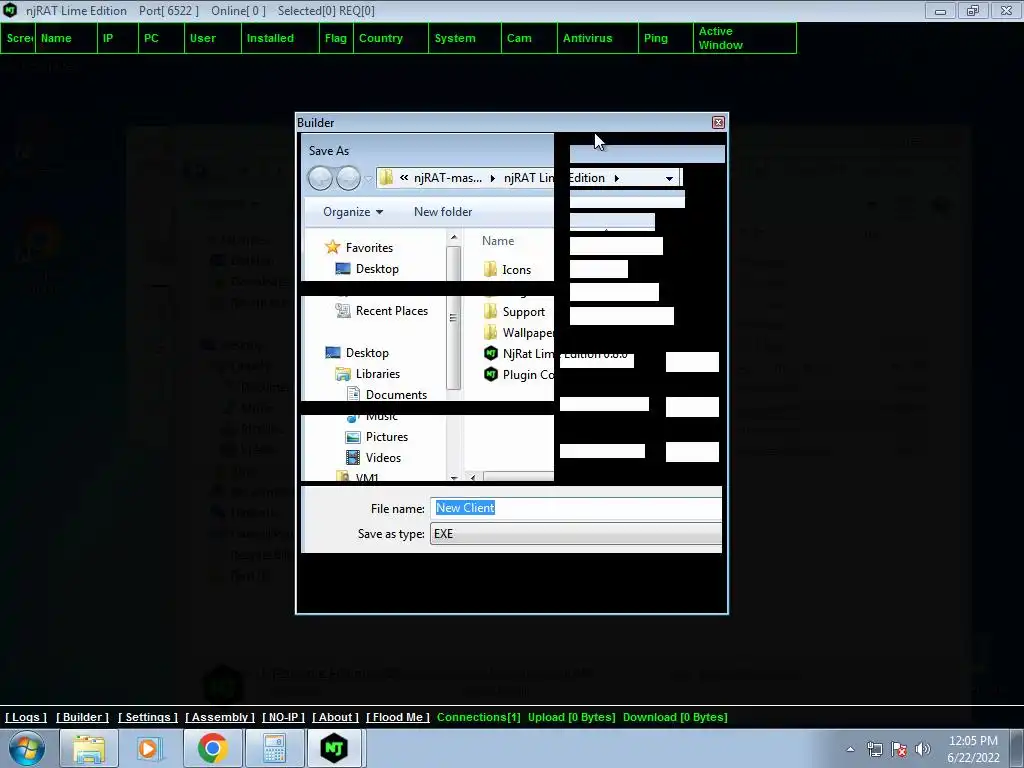Click the Active Window column header
The width and height of the screenshot is (1024, 768).
pyautogui.click(x=744, y=38)
